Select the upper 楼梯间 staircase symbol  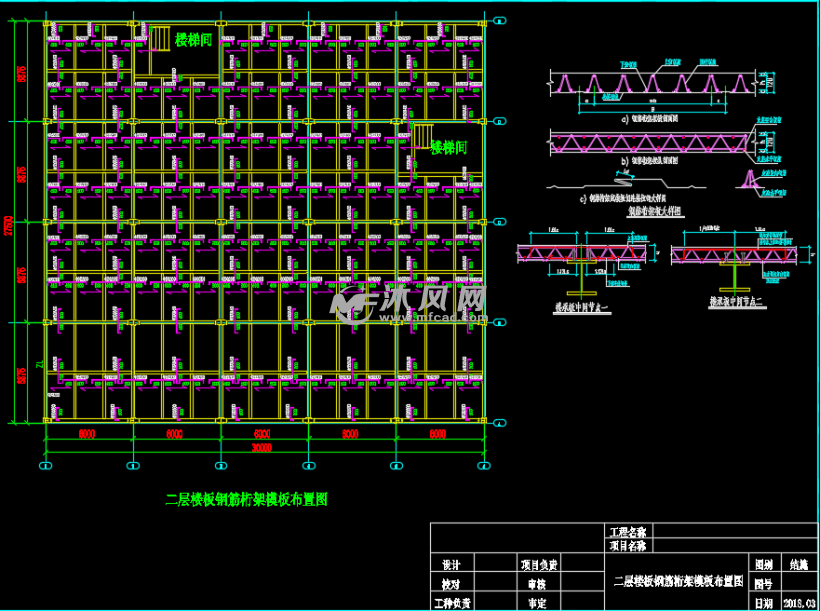(161, 40)
